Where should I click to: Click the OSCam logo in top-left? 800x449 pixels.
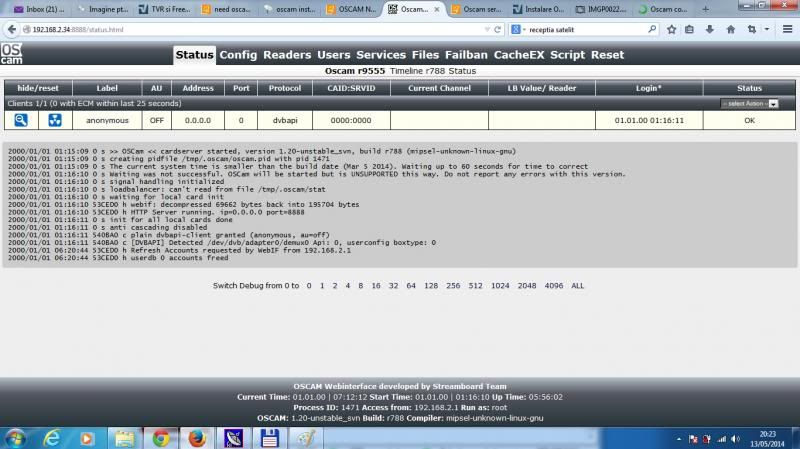(x=12, y=54)
